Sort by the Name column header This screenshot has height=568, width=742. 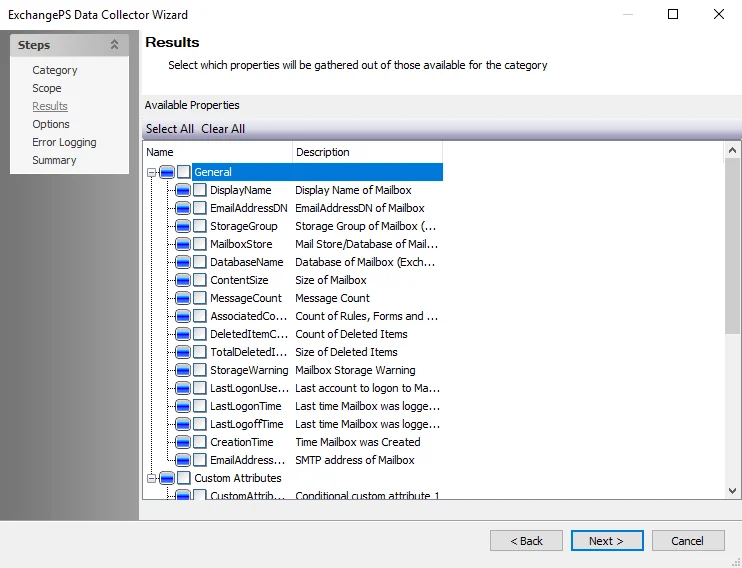click(x=218, y=152)
